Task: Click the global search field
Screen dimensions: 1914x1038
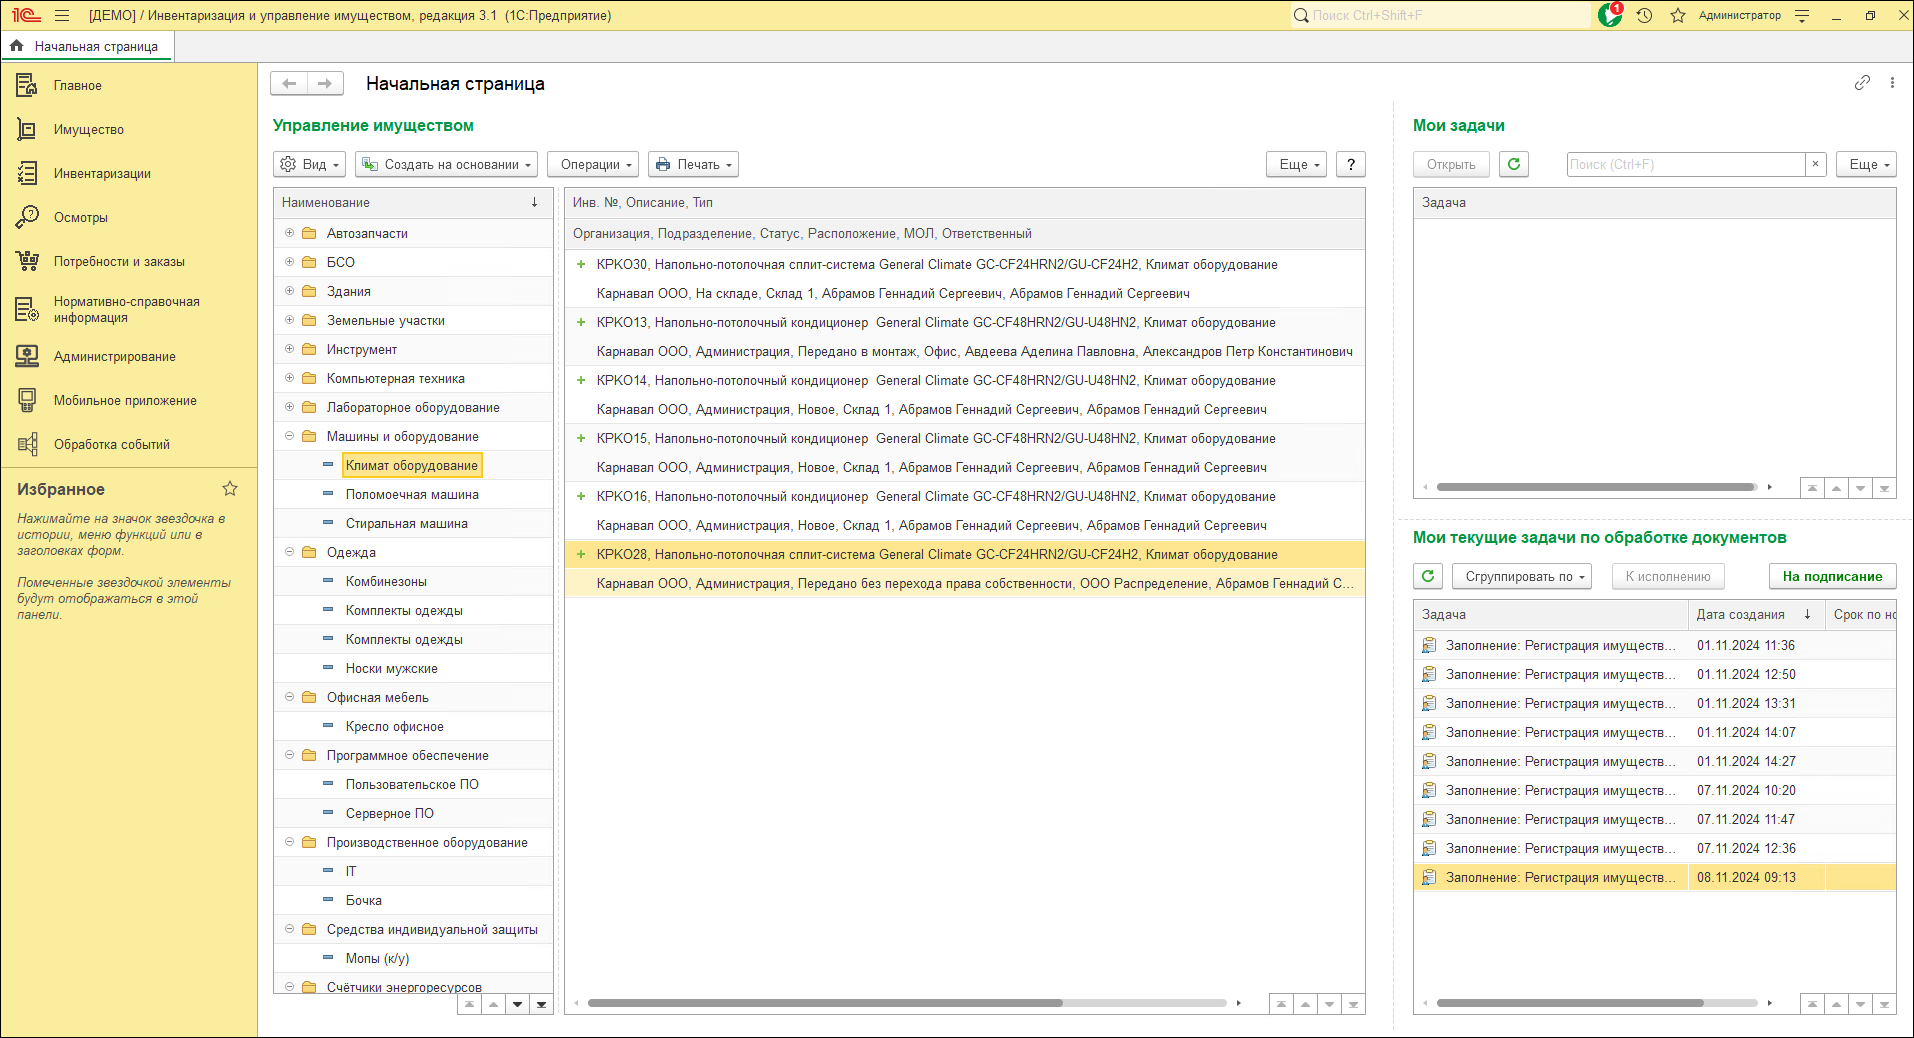Action: click(x=1440, y=15)
